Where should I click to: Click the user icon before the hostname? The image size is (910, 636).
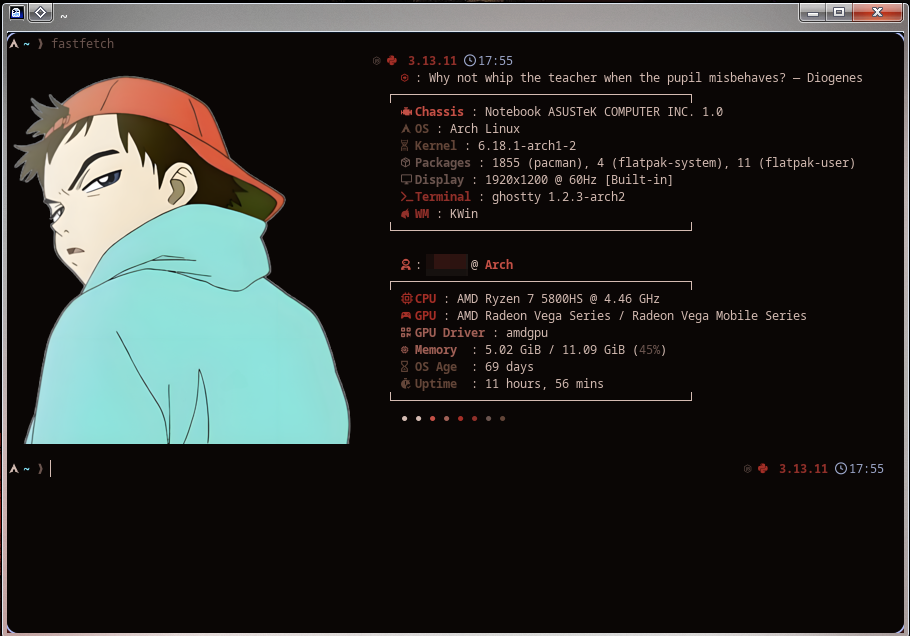pyautogui.click(x=406, y=265)
